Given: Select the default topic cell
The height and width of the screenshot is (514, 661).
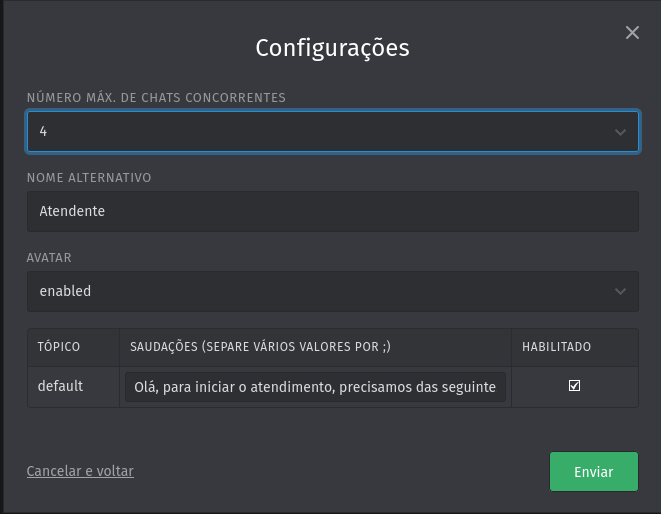Looking at the screenshot, I should pos(61,386).
